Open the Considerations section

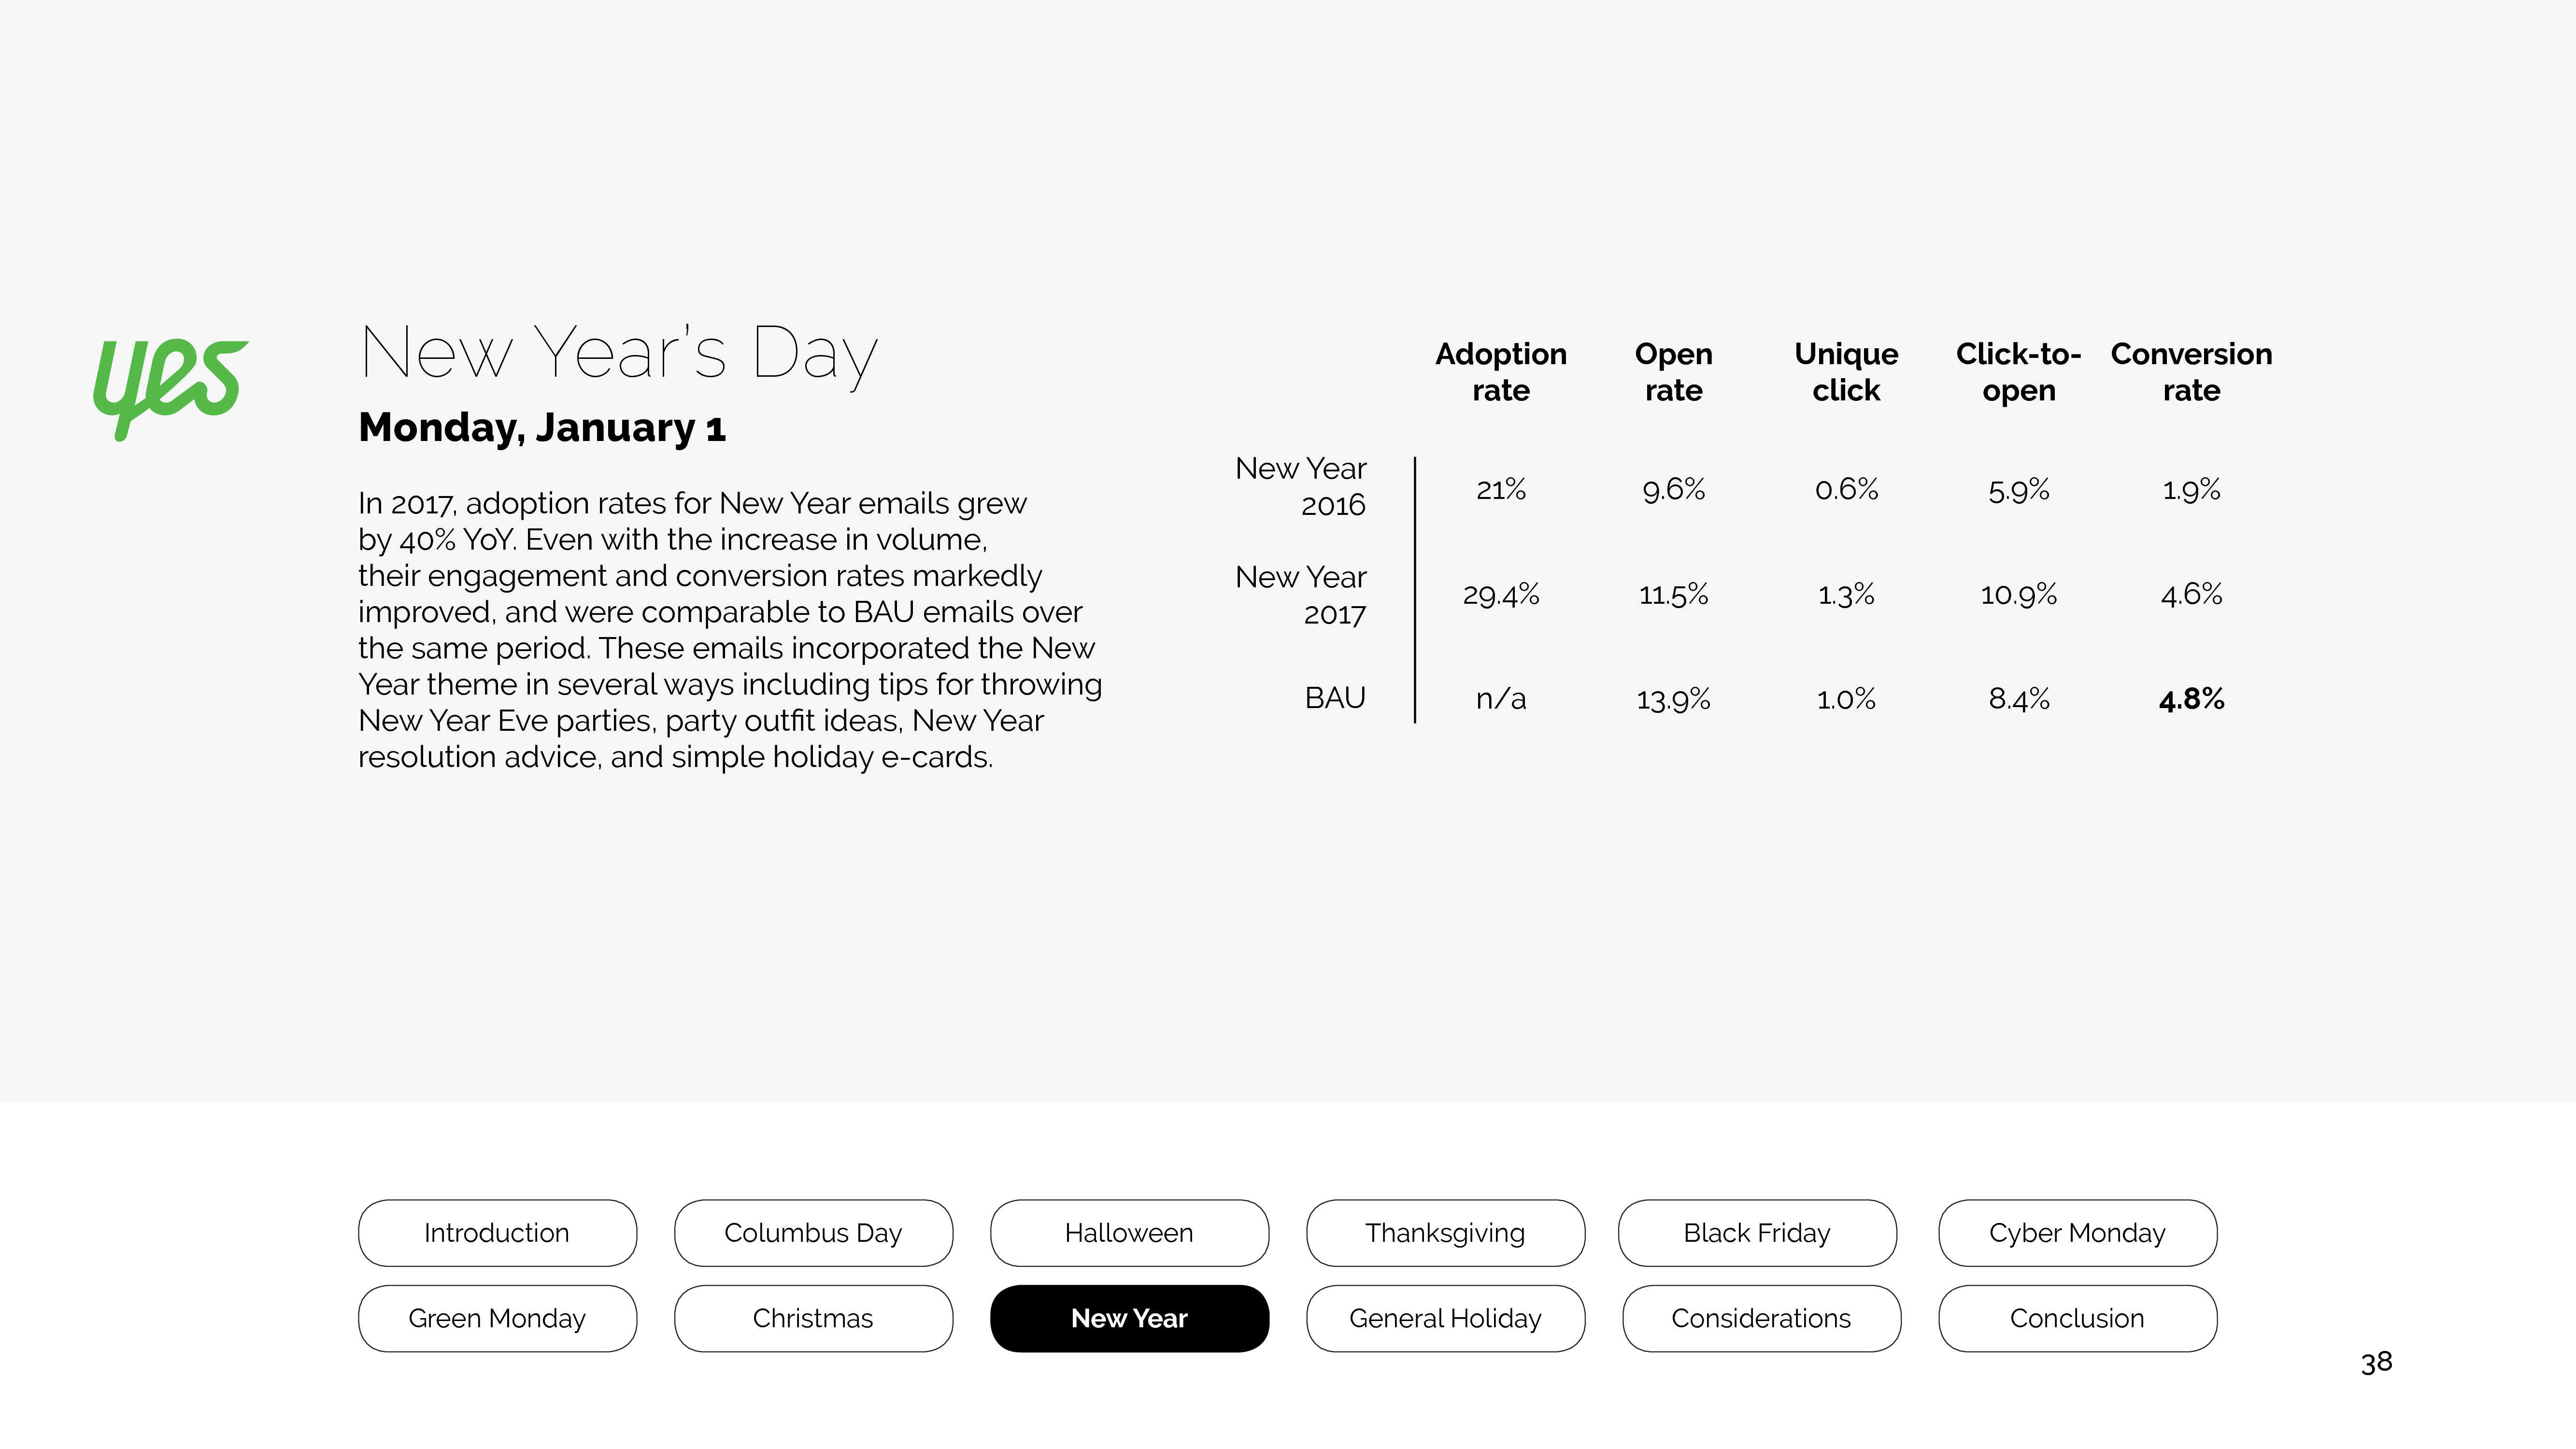click(1761, 1318)
